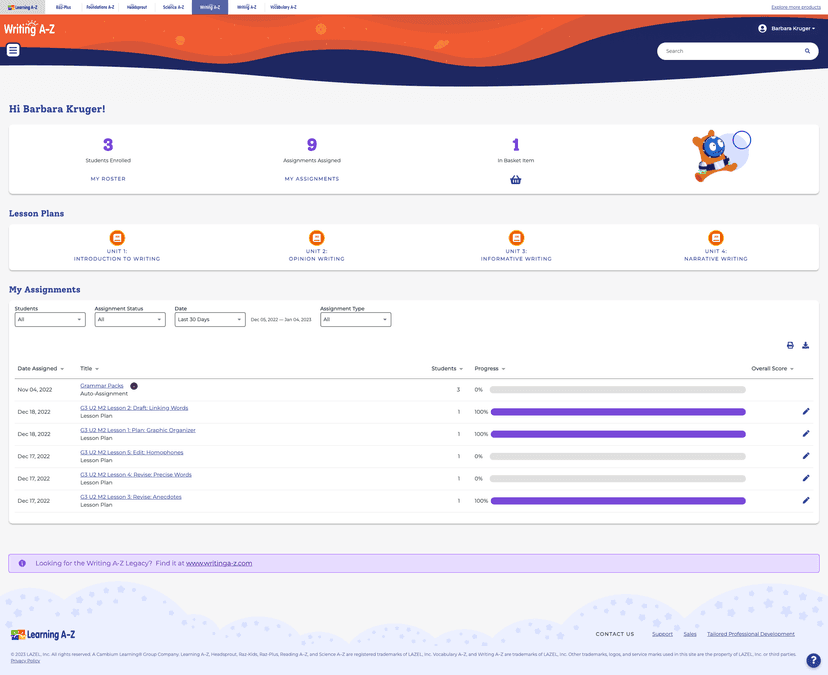828x675 pixels.
Task: Expand the Students filter dropdown
Action: (50, 319)
